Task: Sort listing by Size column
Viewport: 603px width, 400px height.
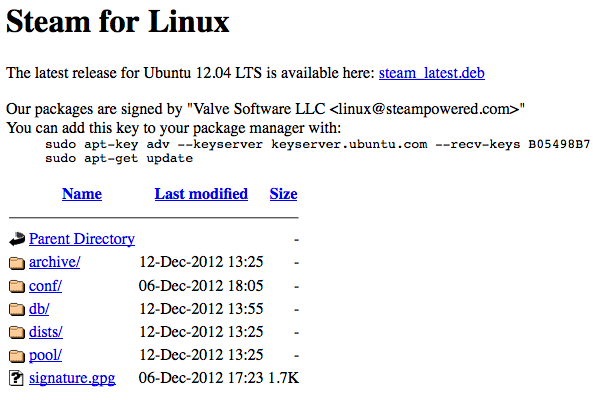Action: click(283, 194)
